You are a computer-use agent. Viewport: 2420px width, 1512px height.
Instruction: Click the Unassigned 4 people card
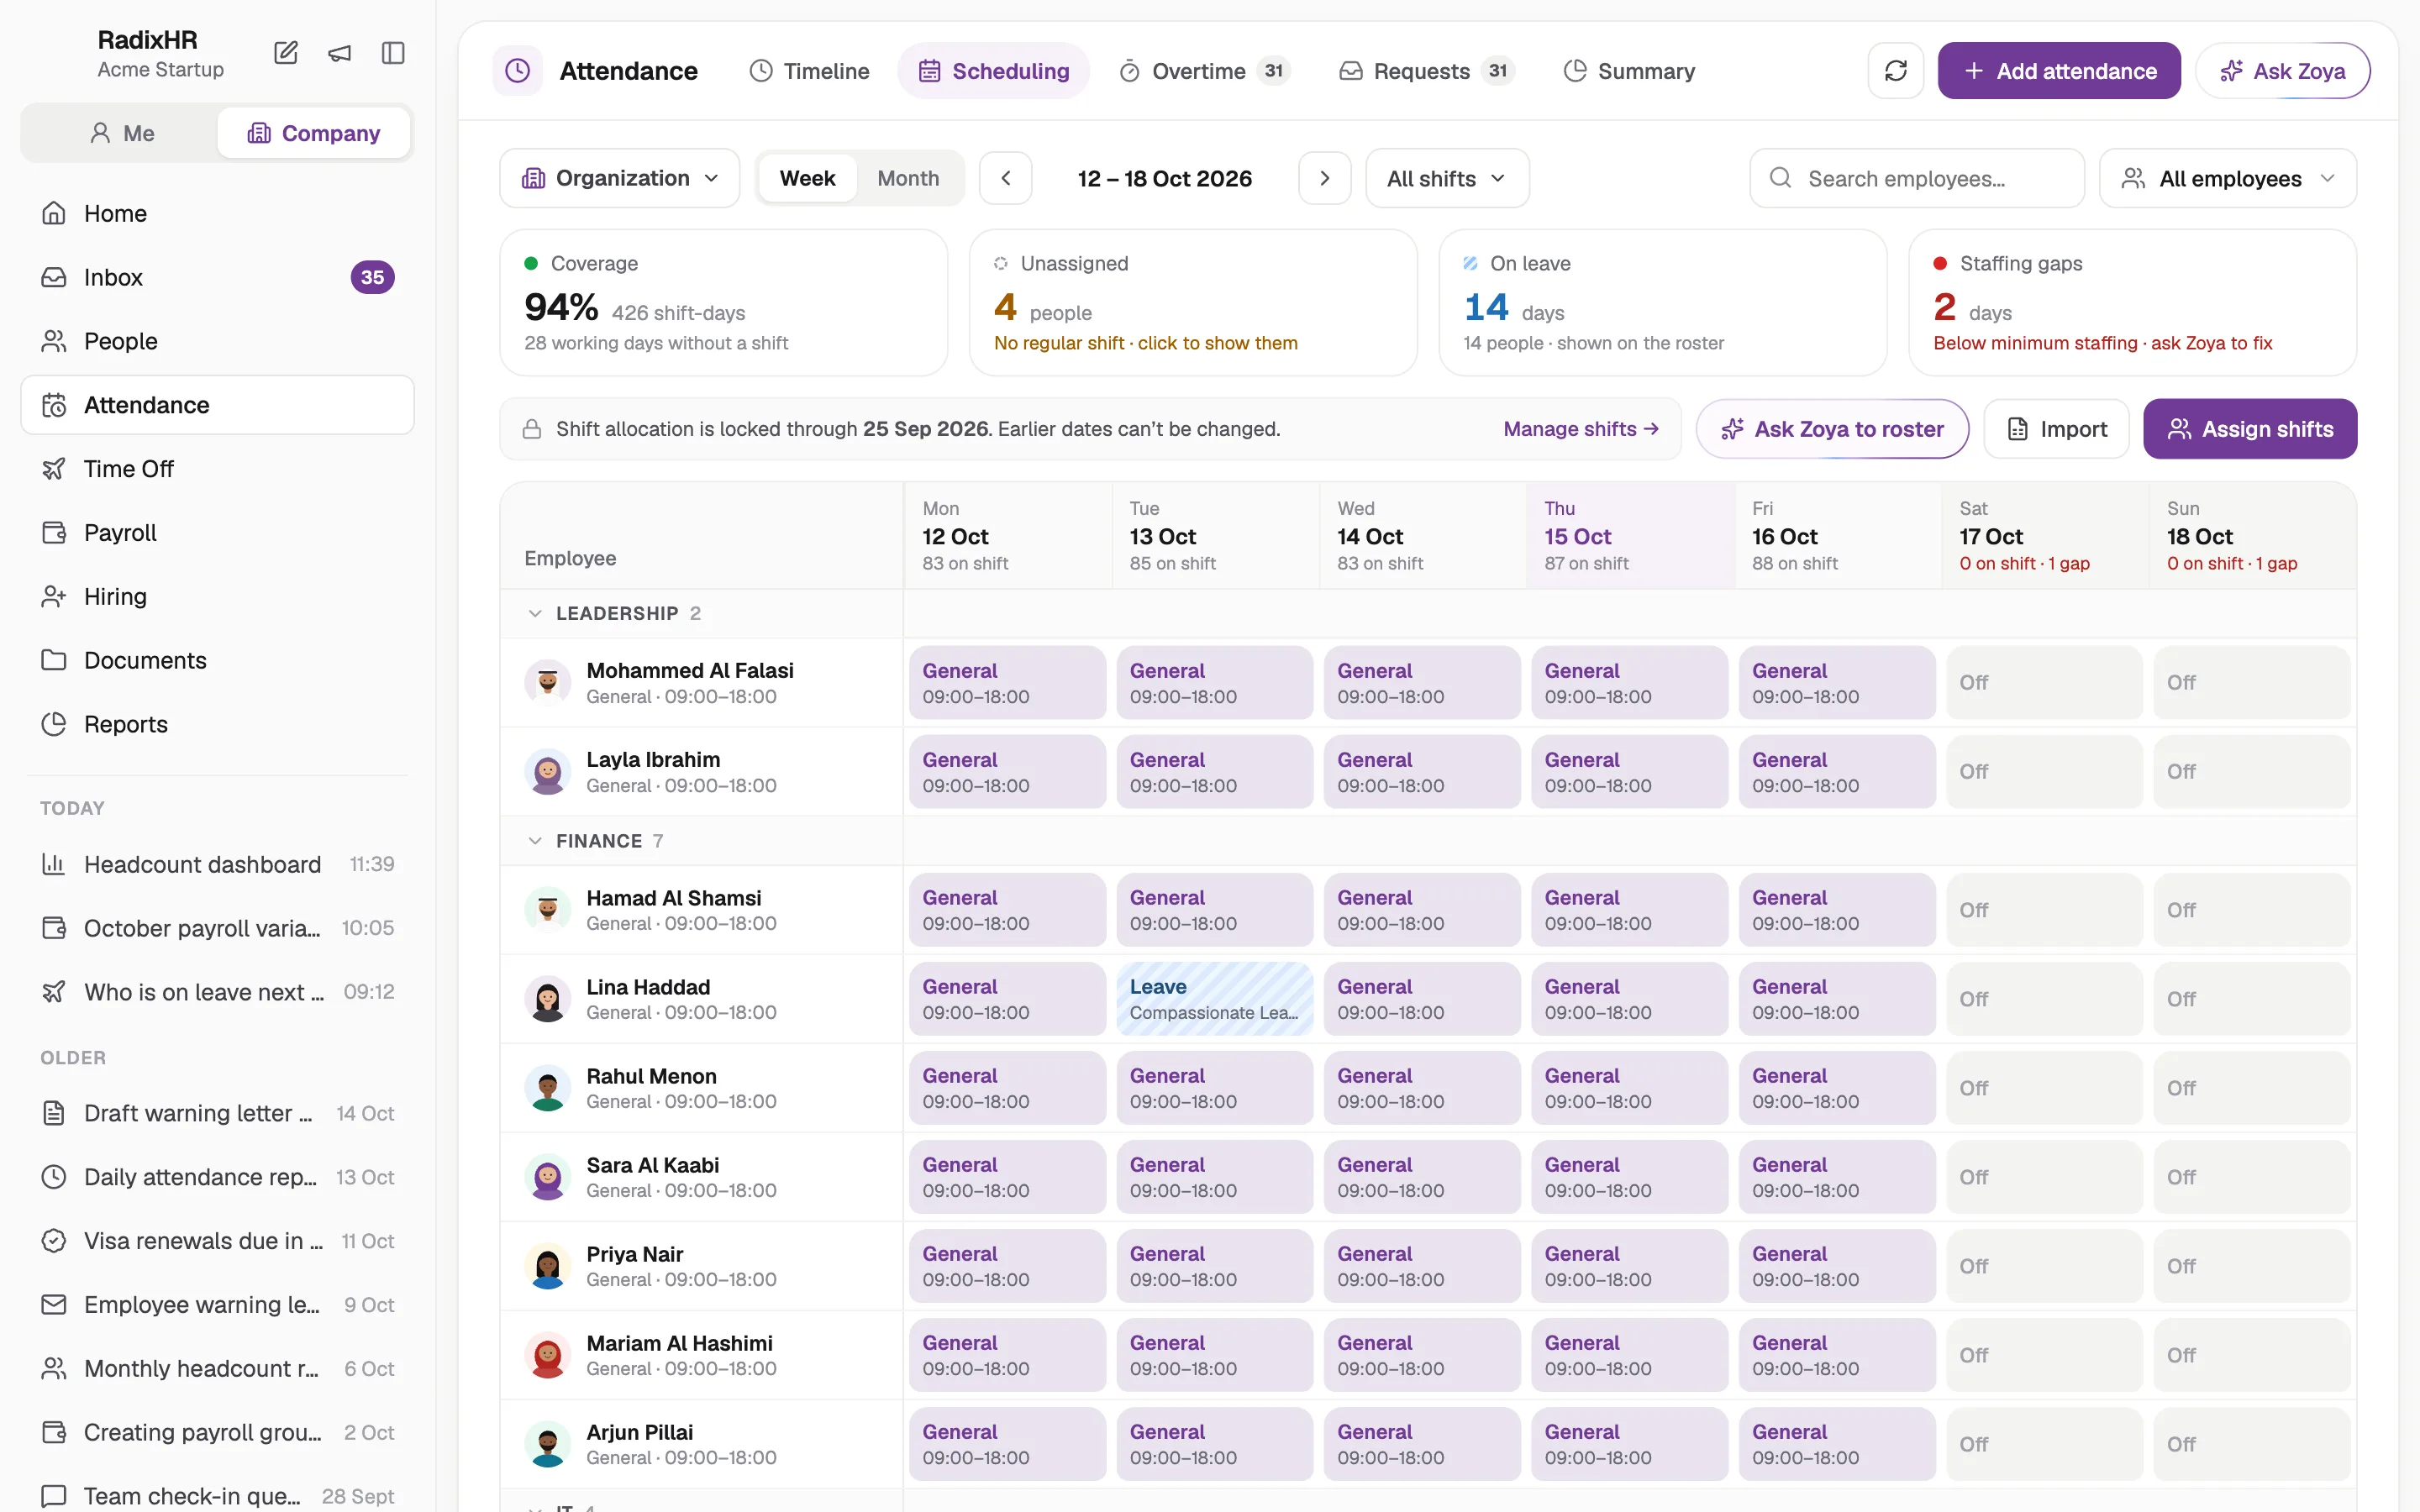click(1193, 302)
